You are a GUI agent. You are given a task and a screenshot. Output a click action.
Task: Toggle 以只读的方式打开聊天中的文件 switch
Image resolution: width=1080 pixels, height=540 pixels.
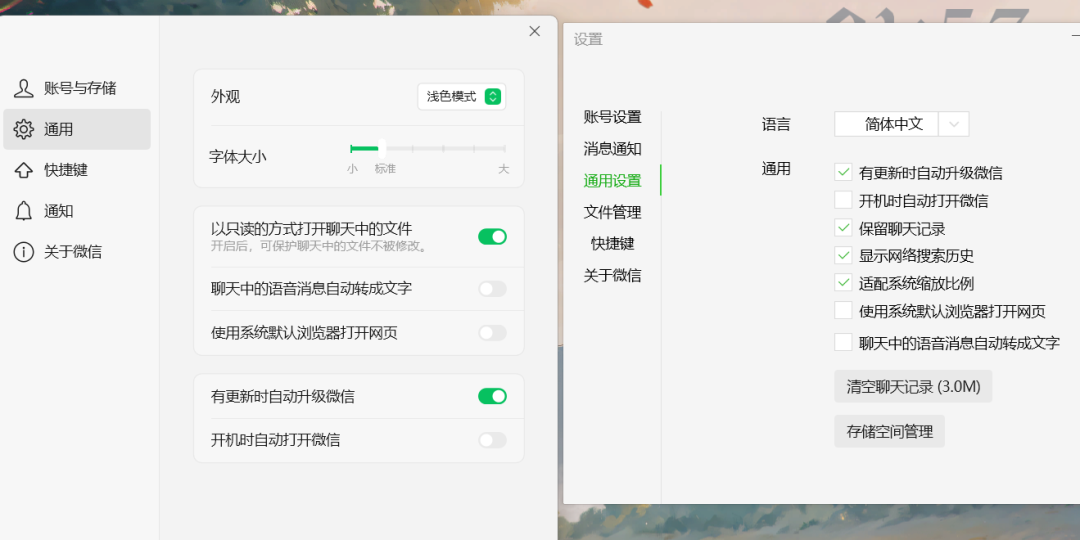pyautogui.click(x=492, y=237)
